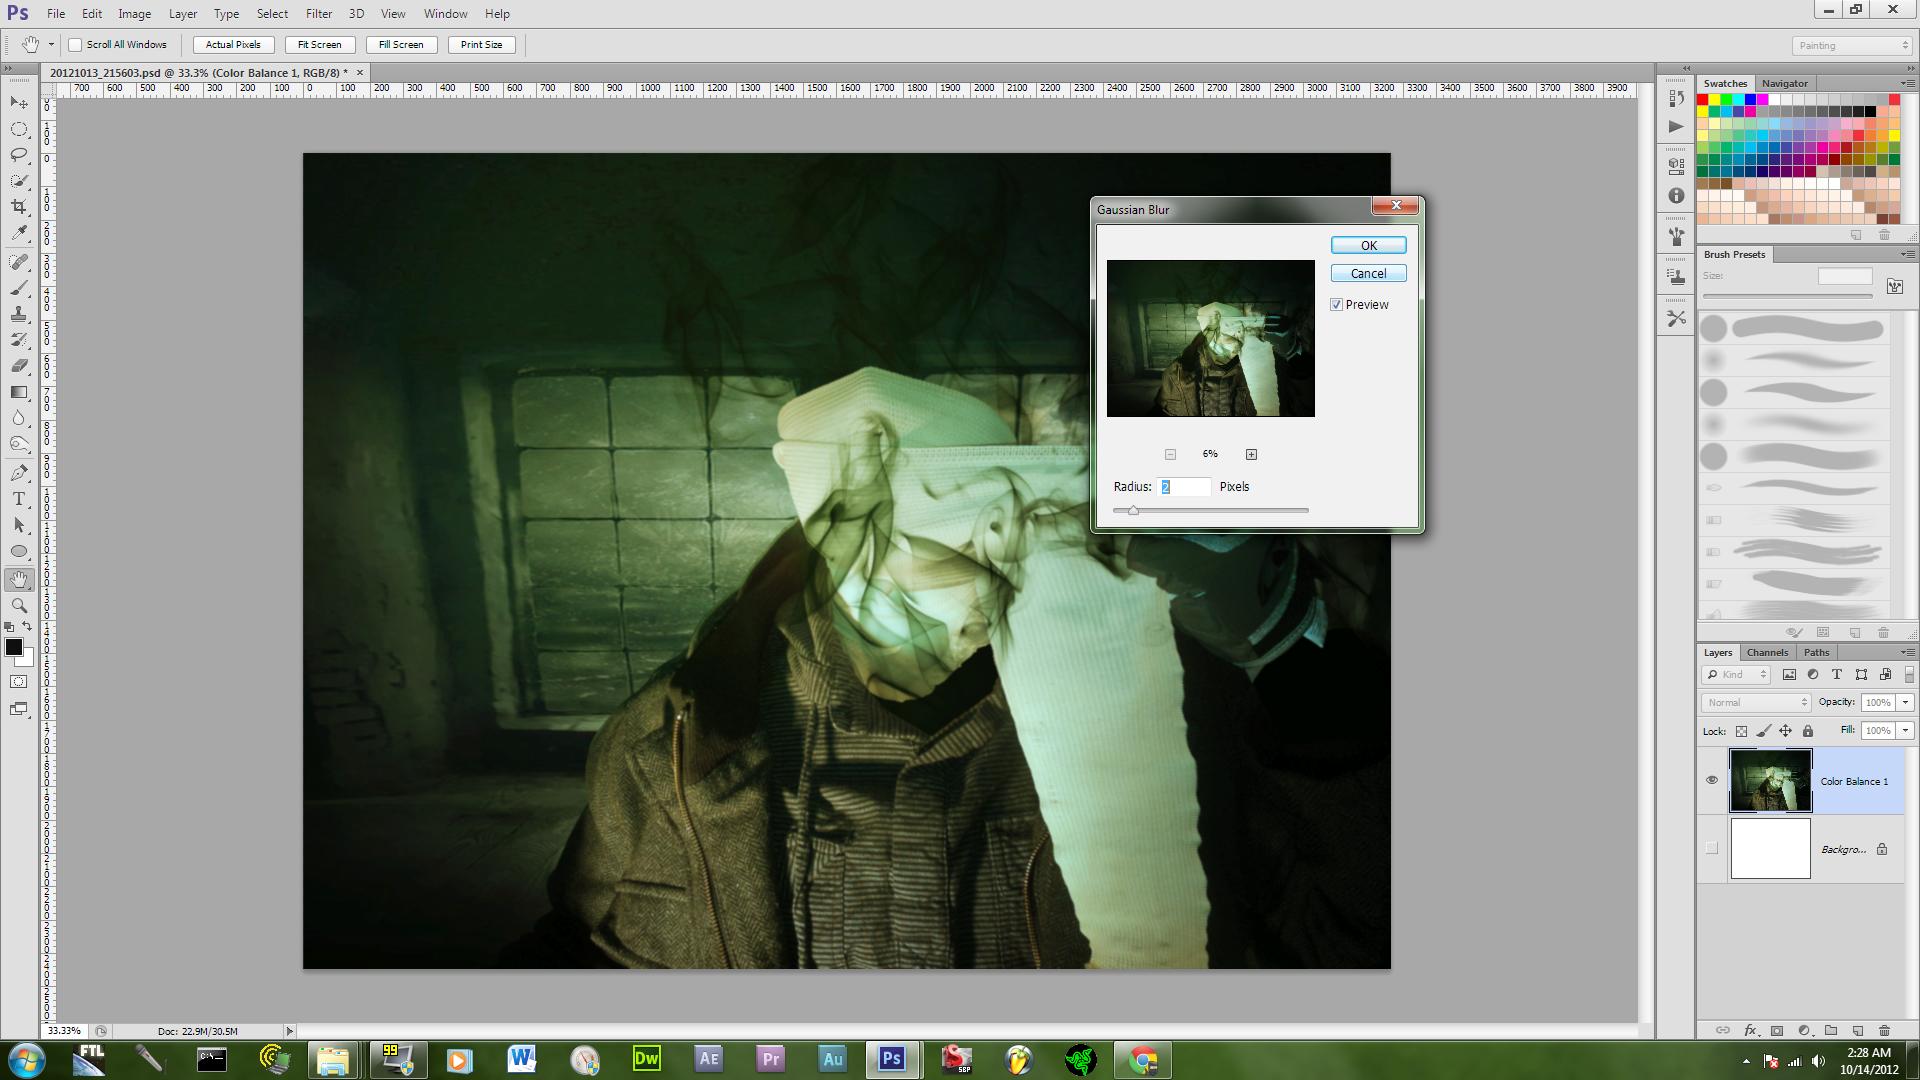1920x1080 pixels.
Task: Open status bar info arrow menu
Action: click(290, 1031)
